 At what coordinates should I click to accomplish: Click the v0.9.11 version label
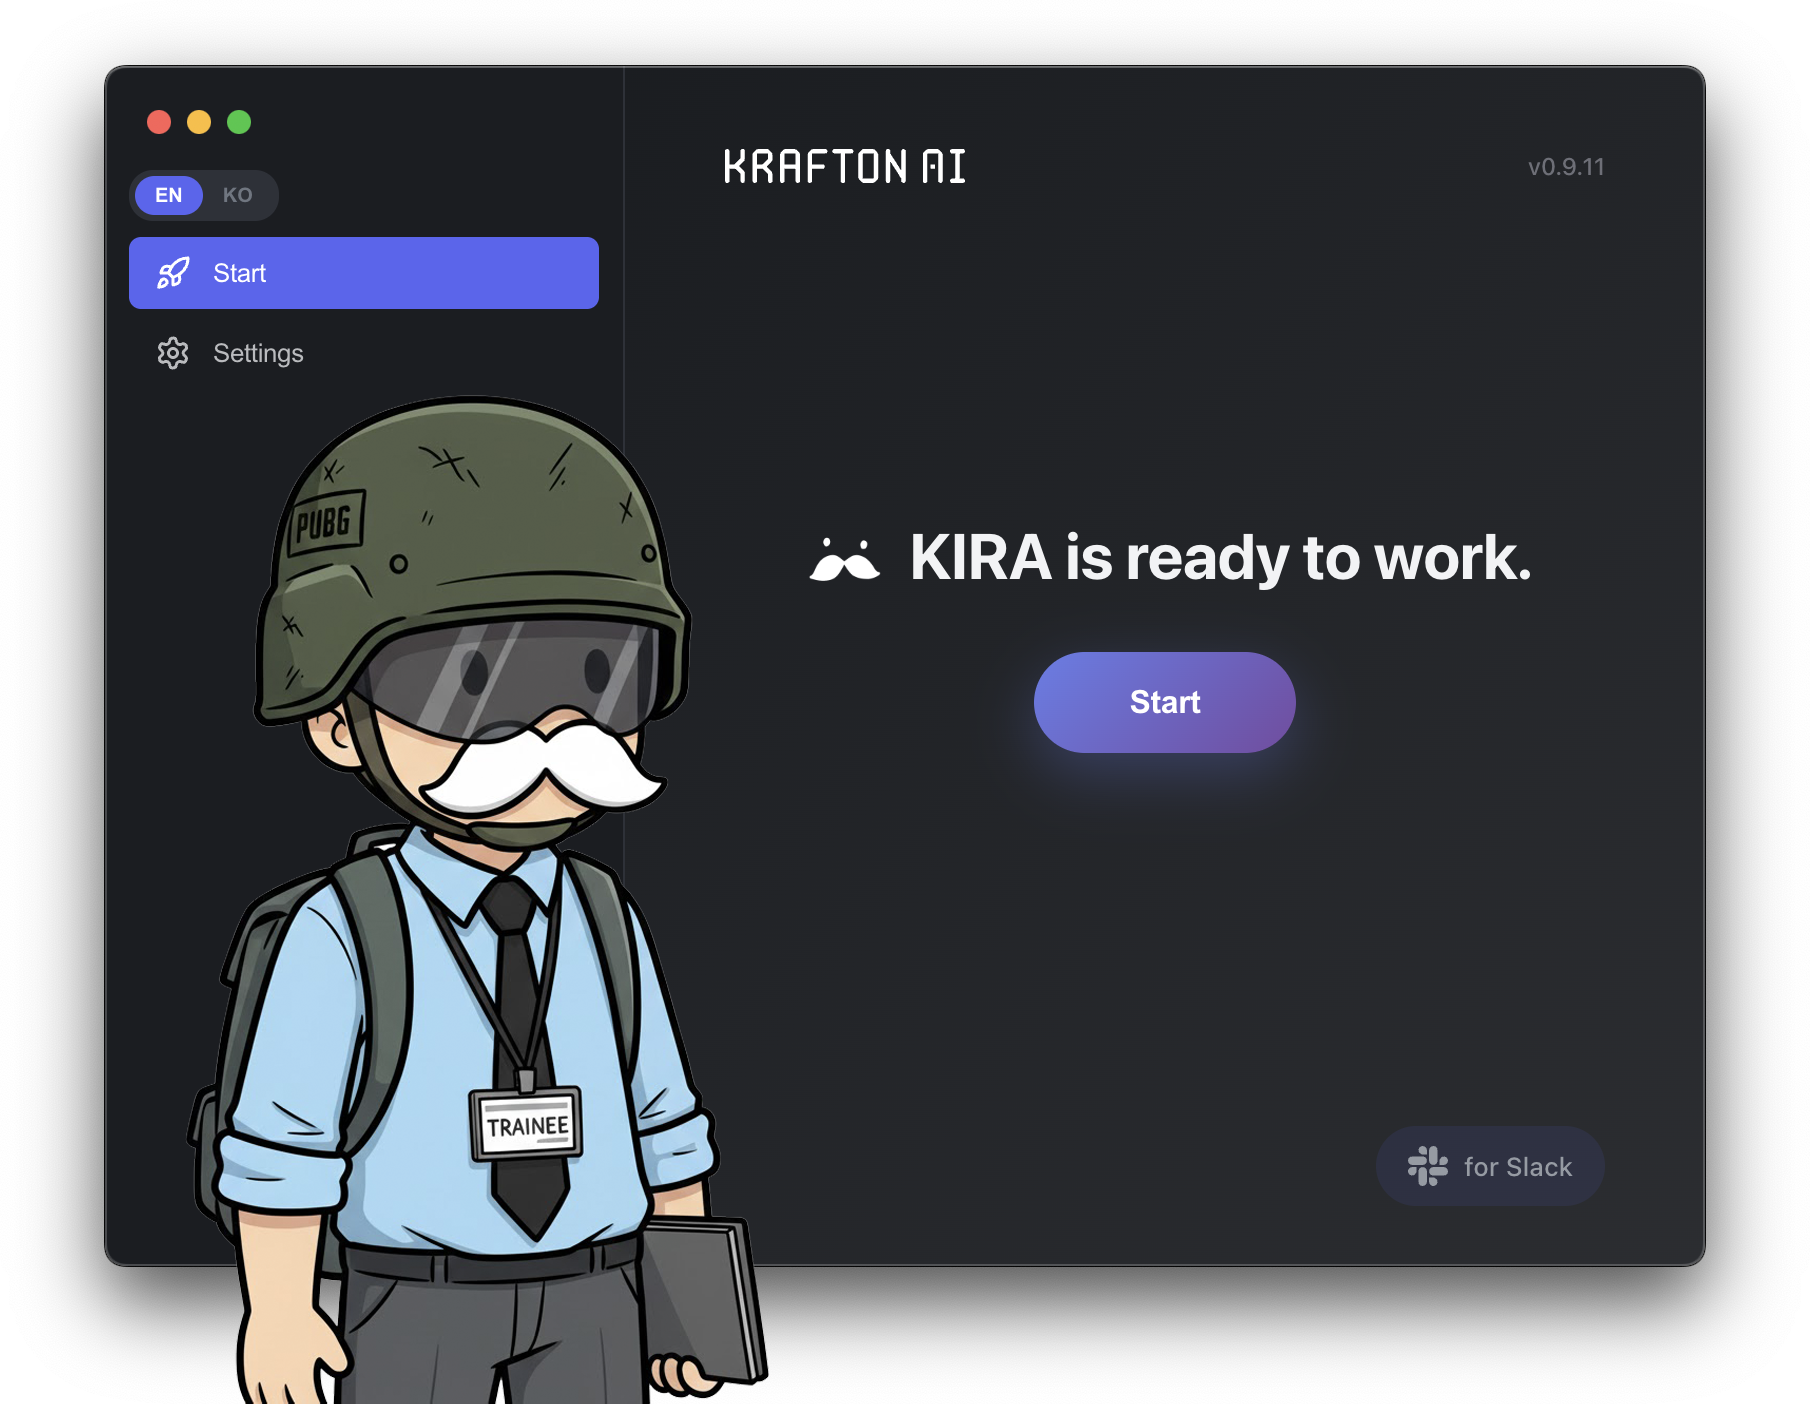tap(1566, 167)
